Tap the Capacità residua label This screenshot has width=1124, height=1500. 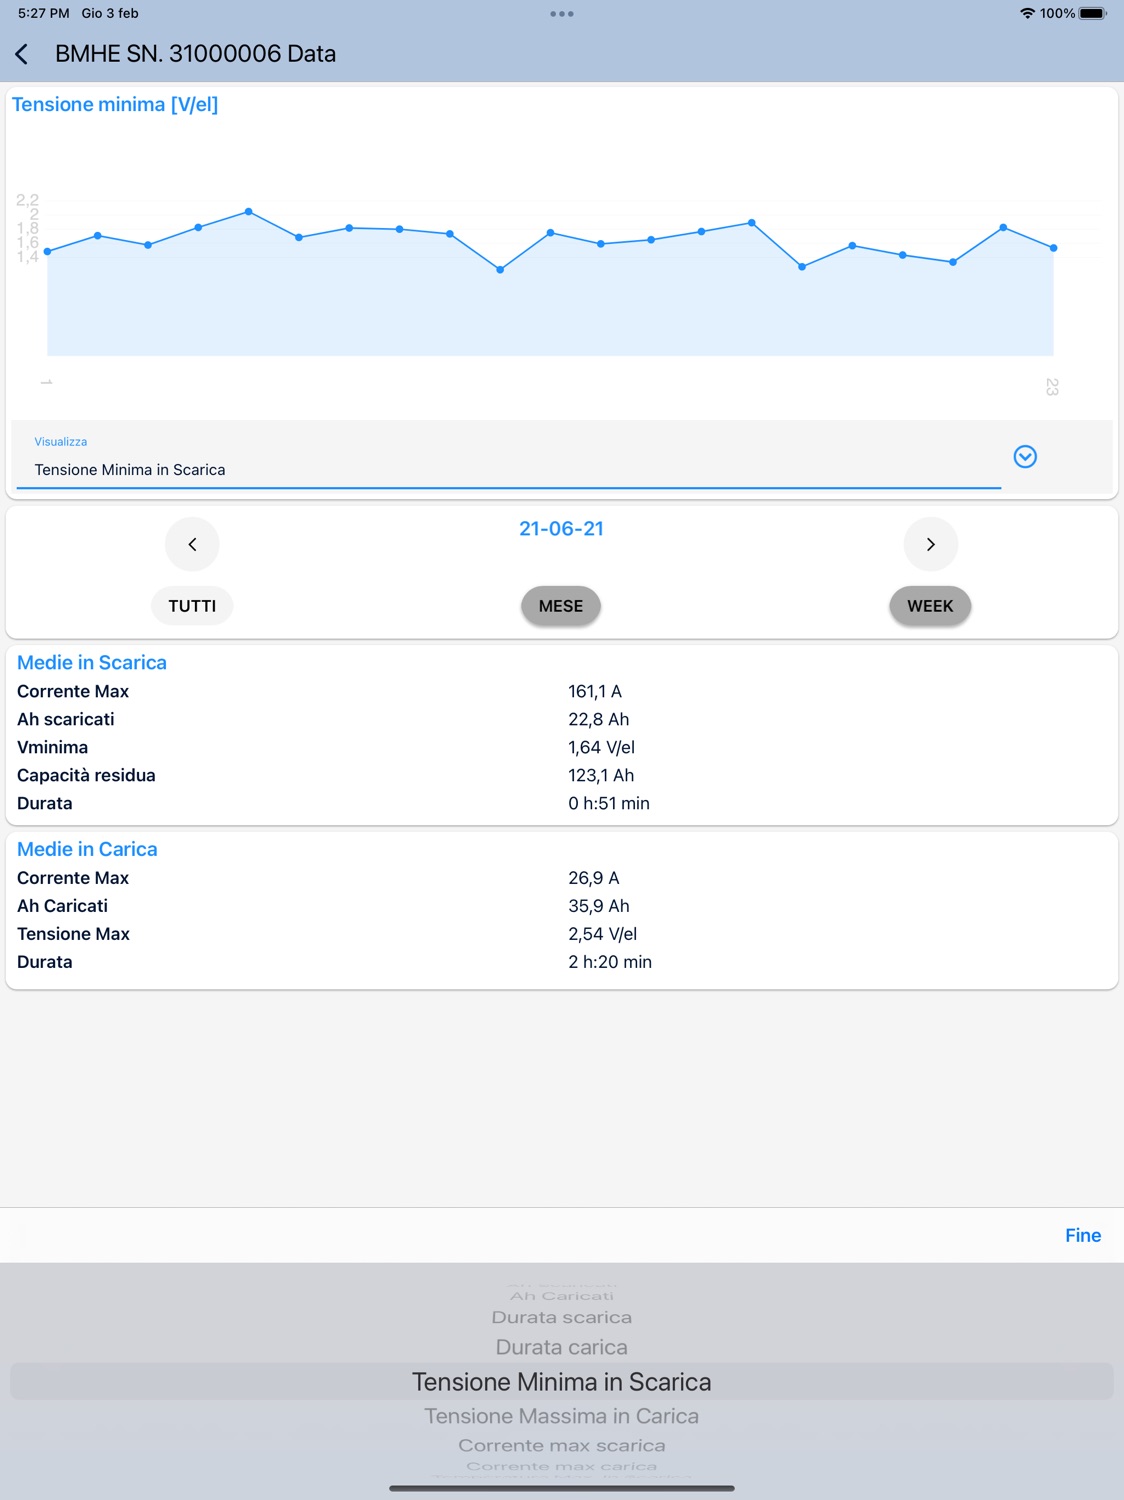(x=86, y=775)
